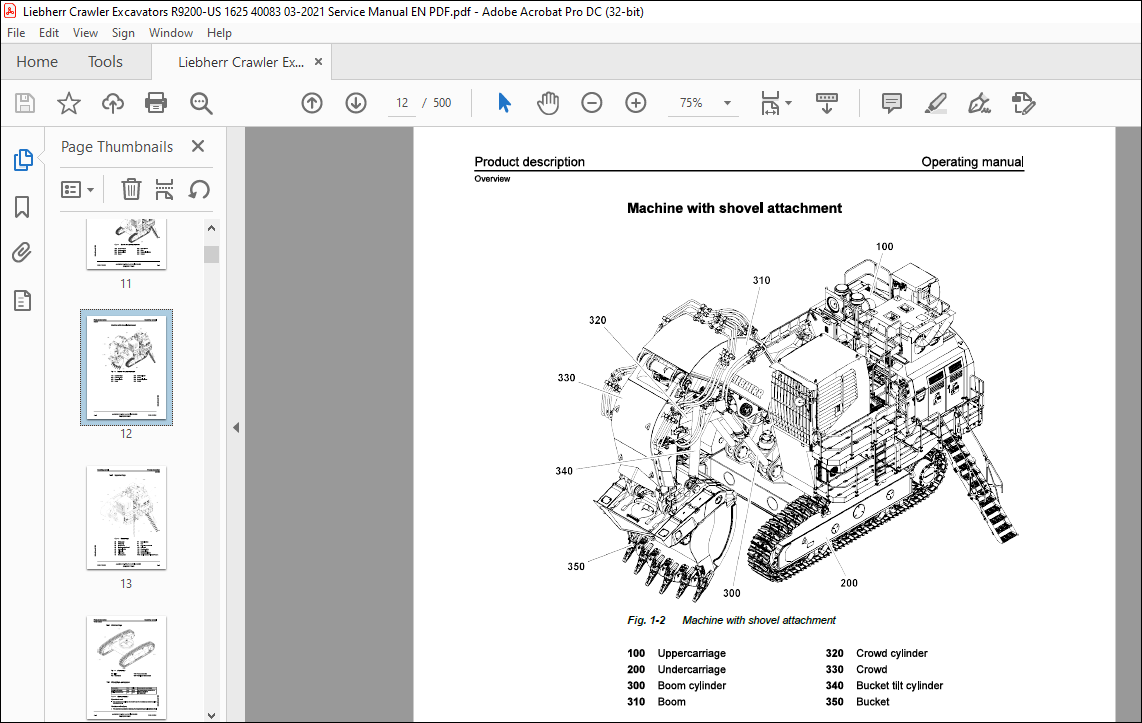This screenshot has height=723, width=1142.
Task: Activate the Hand pan tool
Action: pos(548,103)
